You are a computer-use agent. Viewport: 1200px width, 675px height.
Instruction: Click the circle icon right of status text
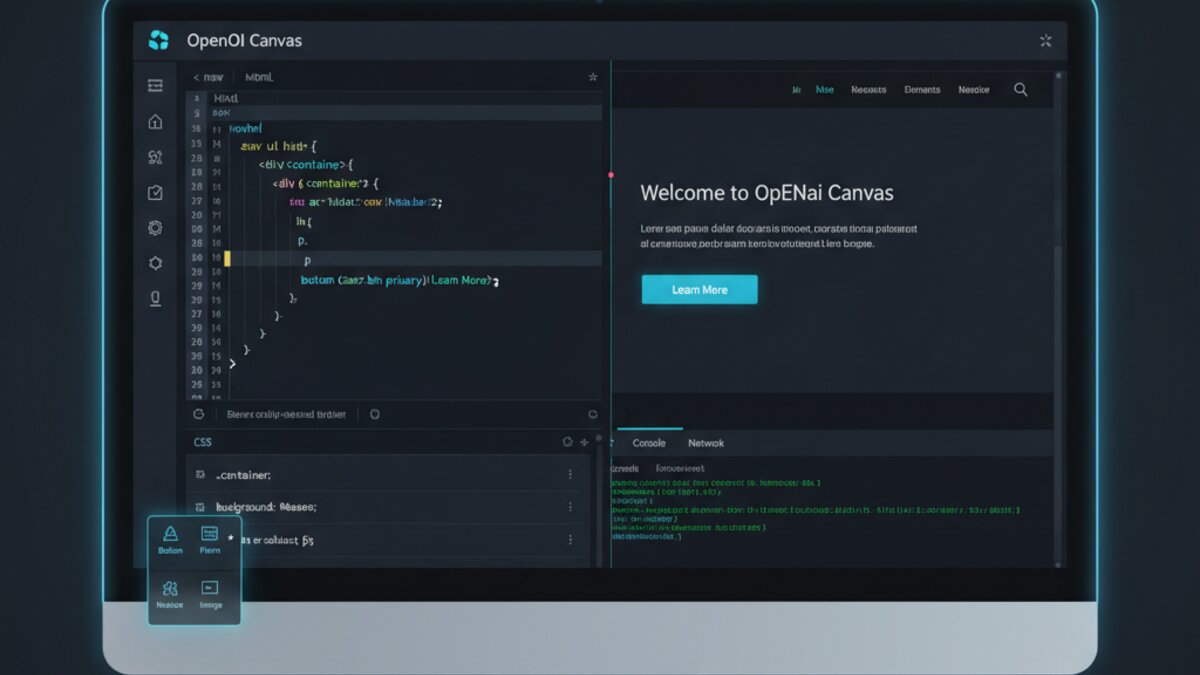pos(375,413)
